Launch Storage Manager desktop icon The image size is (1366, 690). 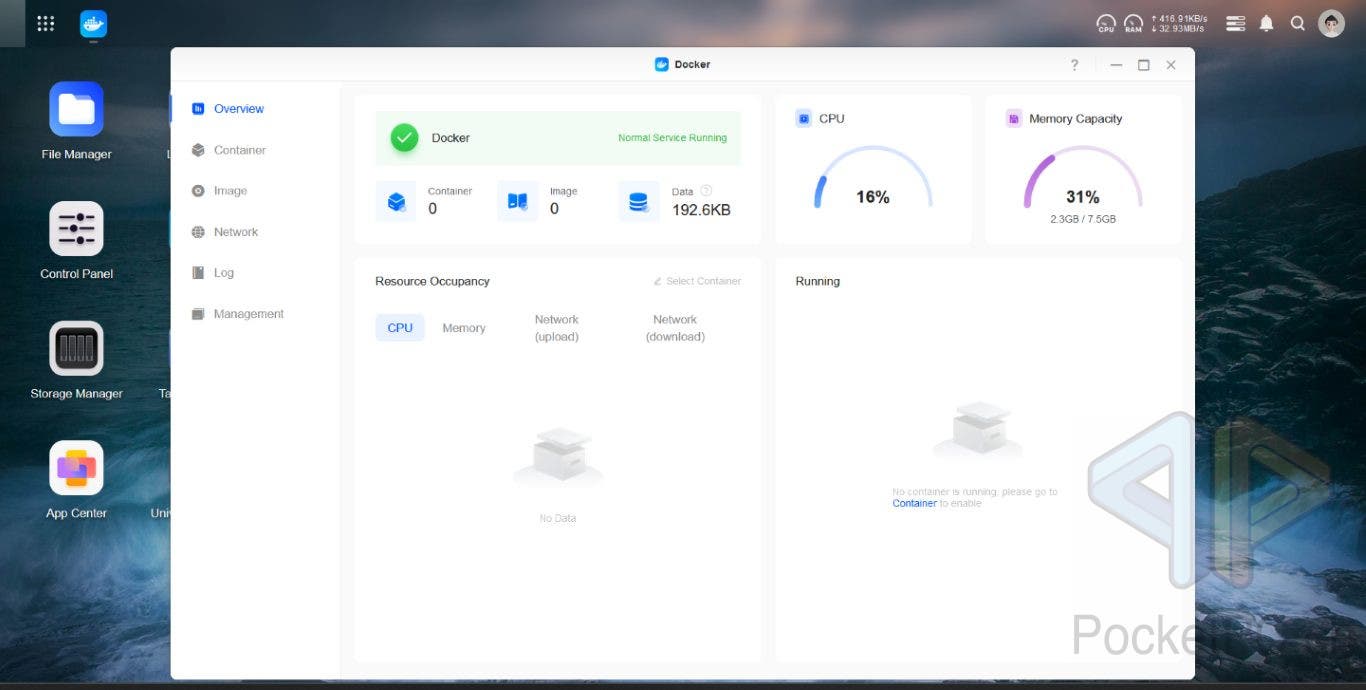pos(76,349)
